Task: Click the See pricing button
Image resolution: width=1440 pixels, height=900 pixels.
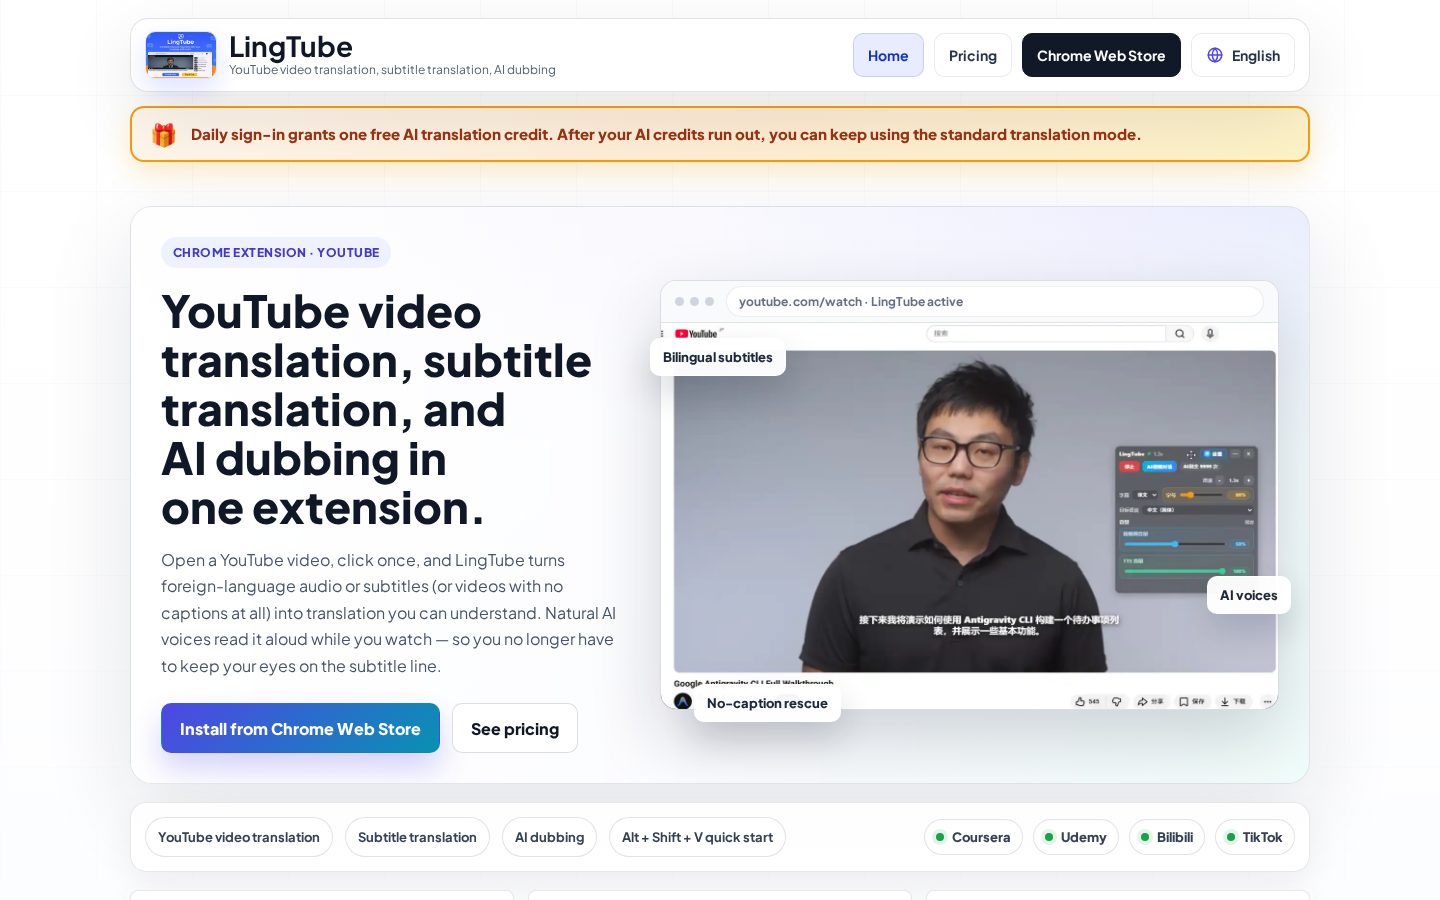Action: pos(515,728)
